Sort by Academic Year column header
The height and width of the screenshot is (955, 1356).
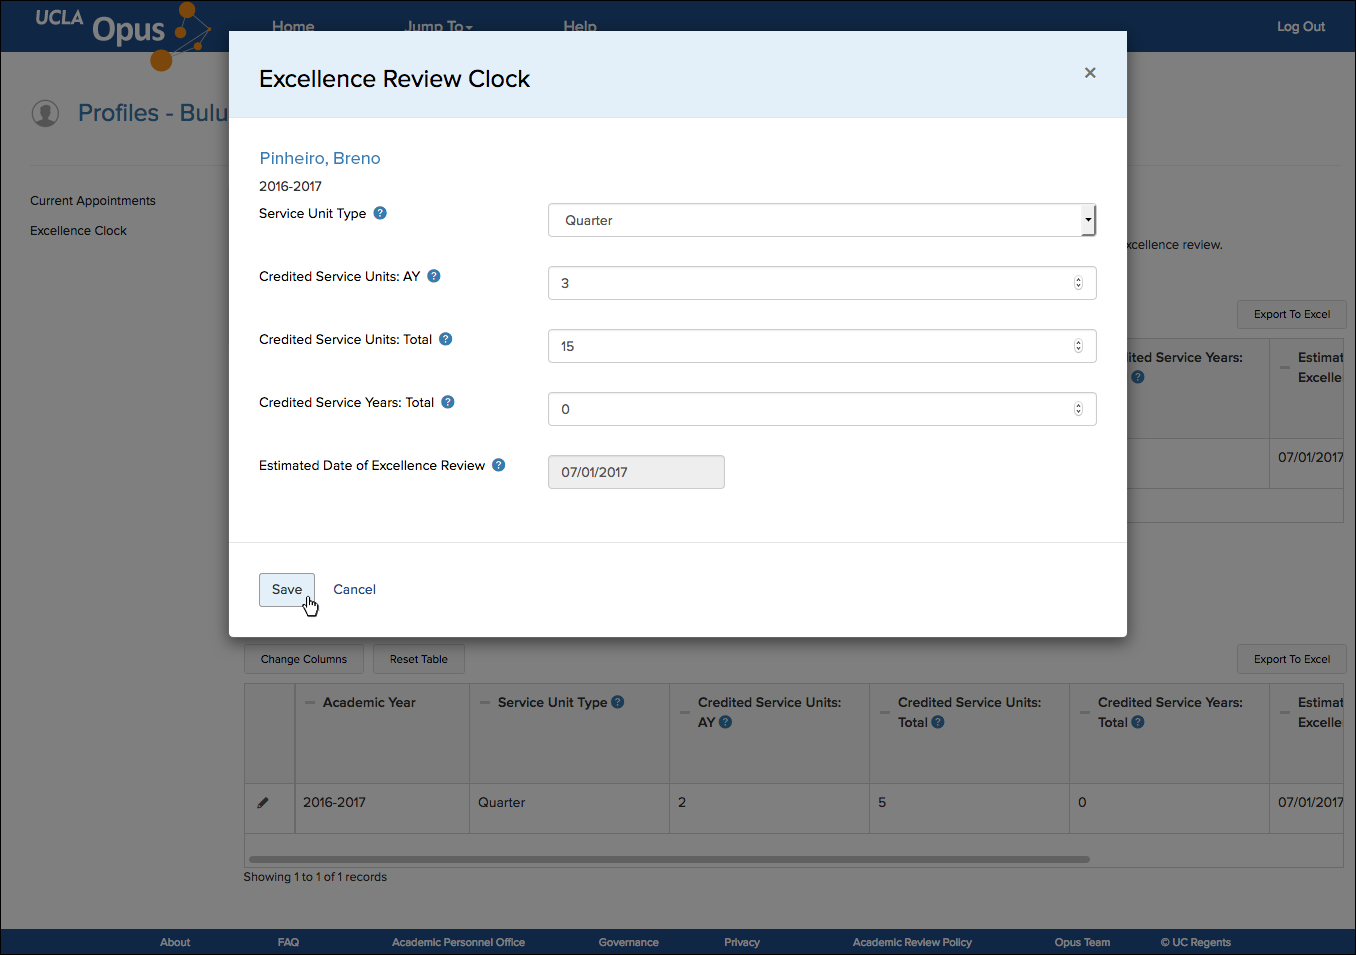(369, 702)
